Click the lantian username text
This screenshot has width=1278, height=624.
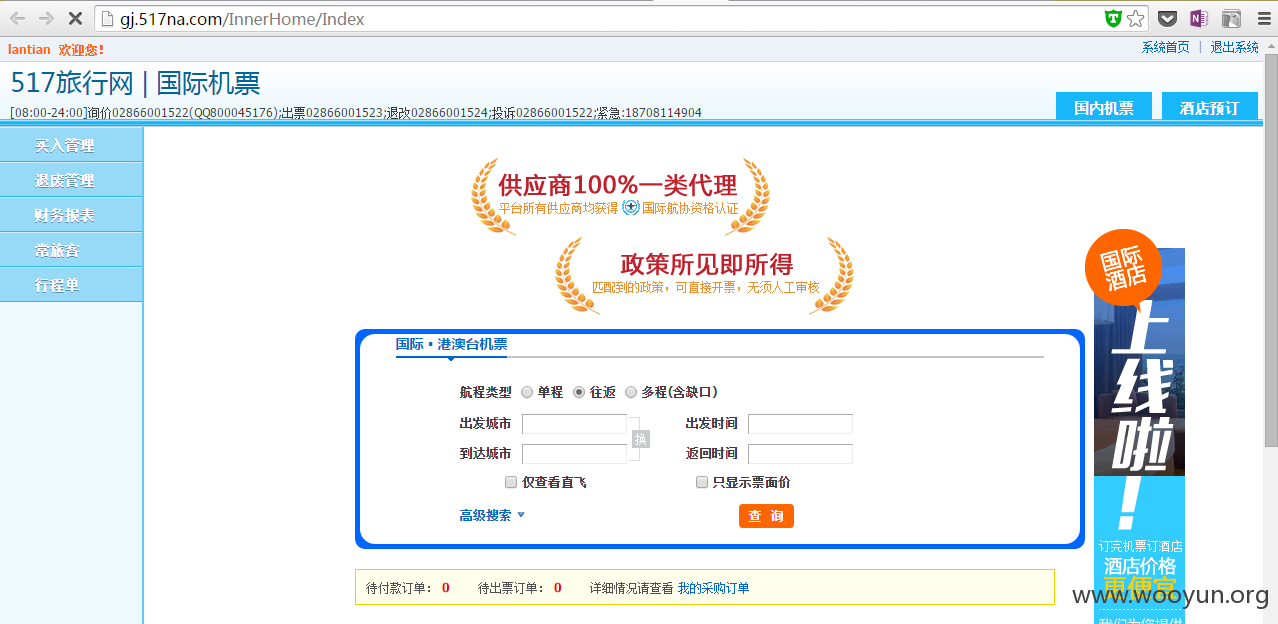coord(30,49)
